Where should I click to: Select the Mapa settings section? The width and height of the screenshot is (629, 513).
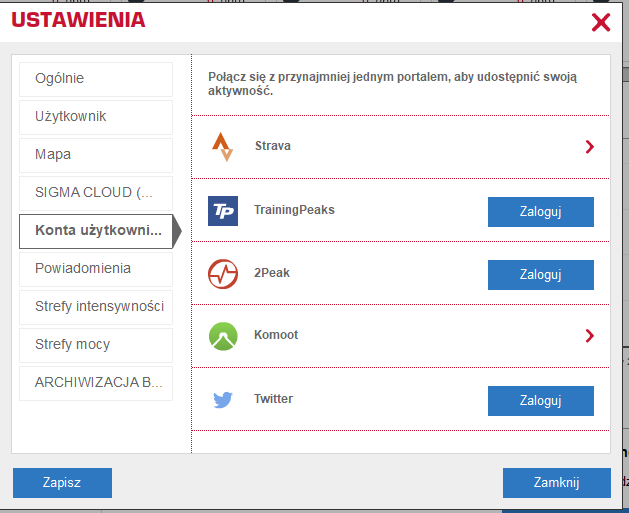[x=96, y=155]
